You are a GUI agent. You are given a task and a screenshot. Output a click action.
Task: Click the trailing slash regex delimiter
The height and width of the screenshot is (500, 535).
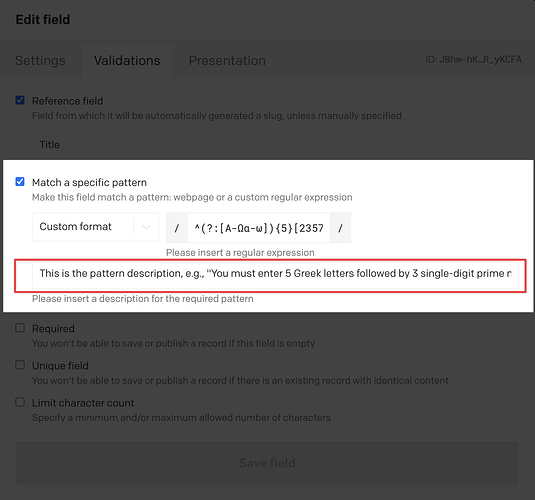[x=340, y=228]
